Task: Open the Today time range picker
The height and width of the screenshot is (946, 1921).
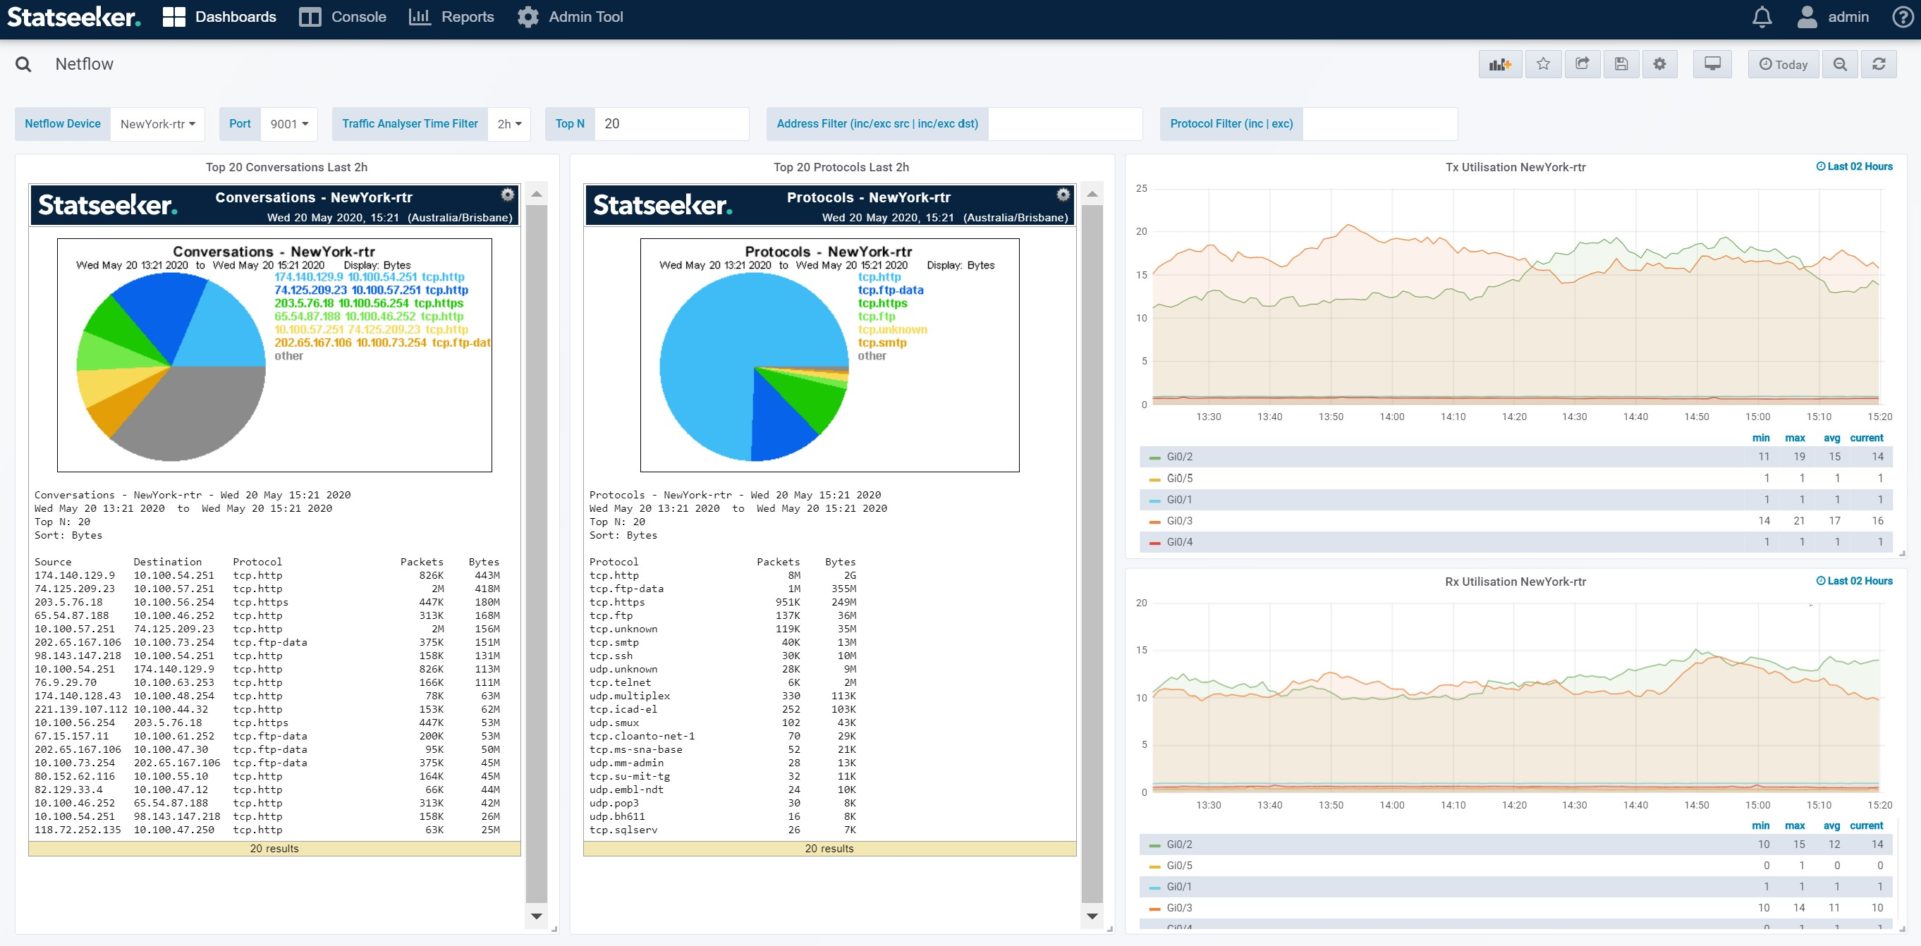Action: point(1783,64)
